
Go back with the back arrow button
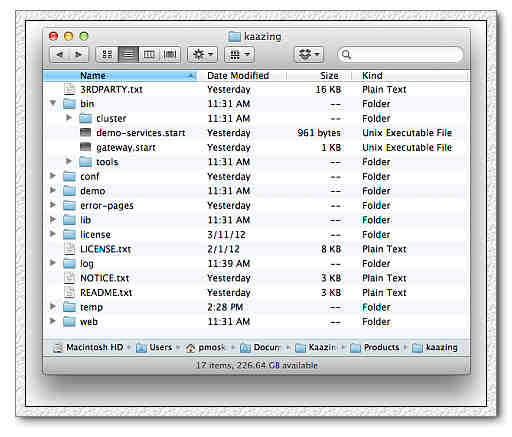coord(60,54)
